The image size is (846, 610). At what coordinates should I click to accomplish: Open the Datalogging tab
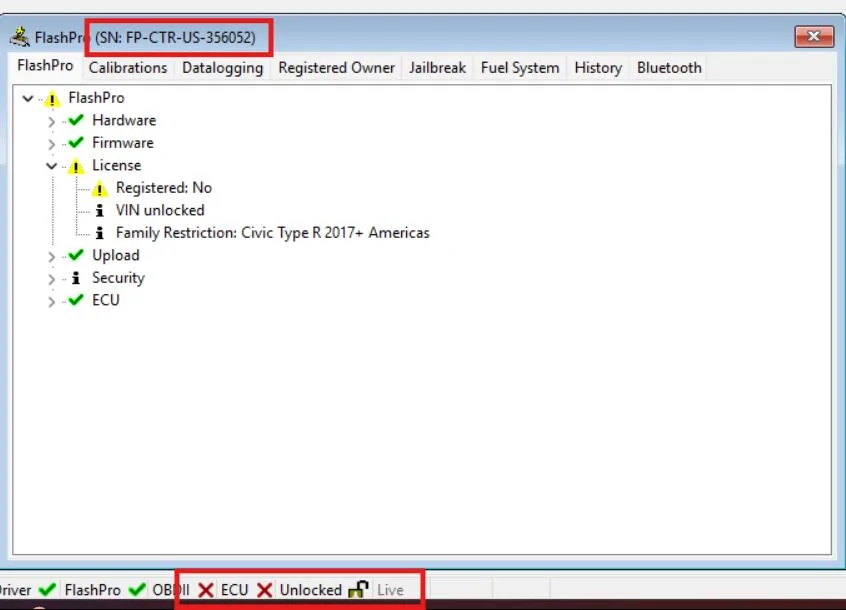[222, 68]
